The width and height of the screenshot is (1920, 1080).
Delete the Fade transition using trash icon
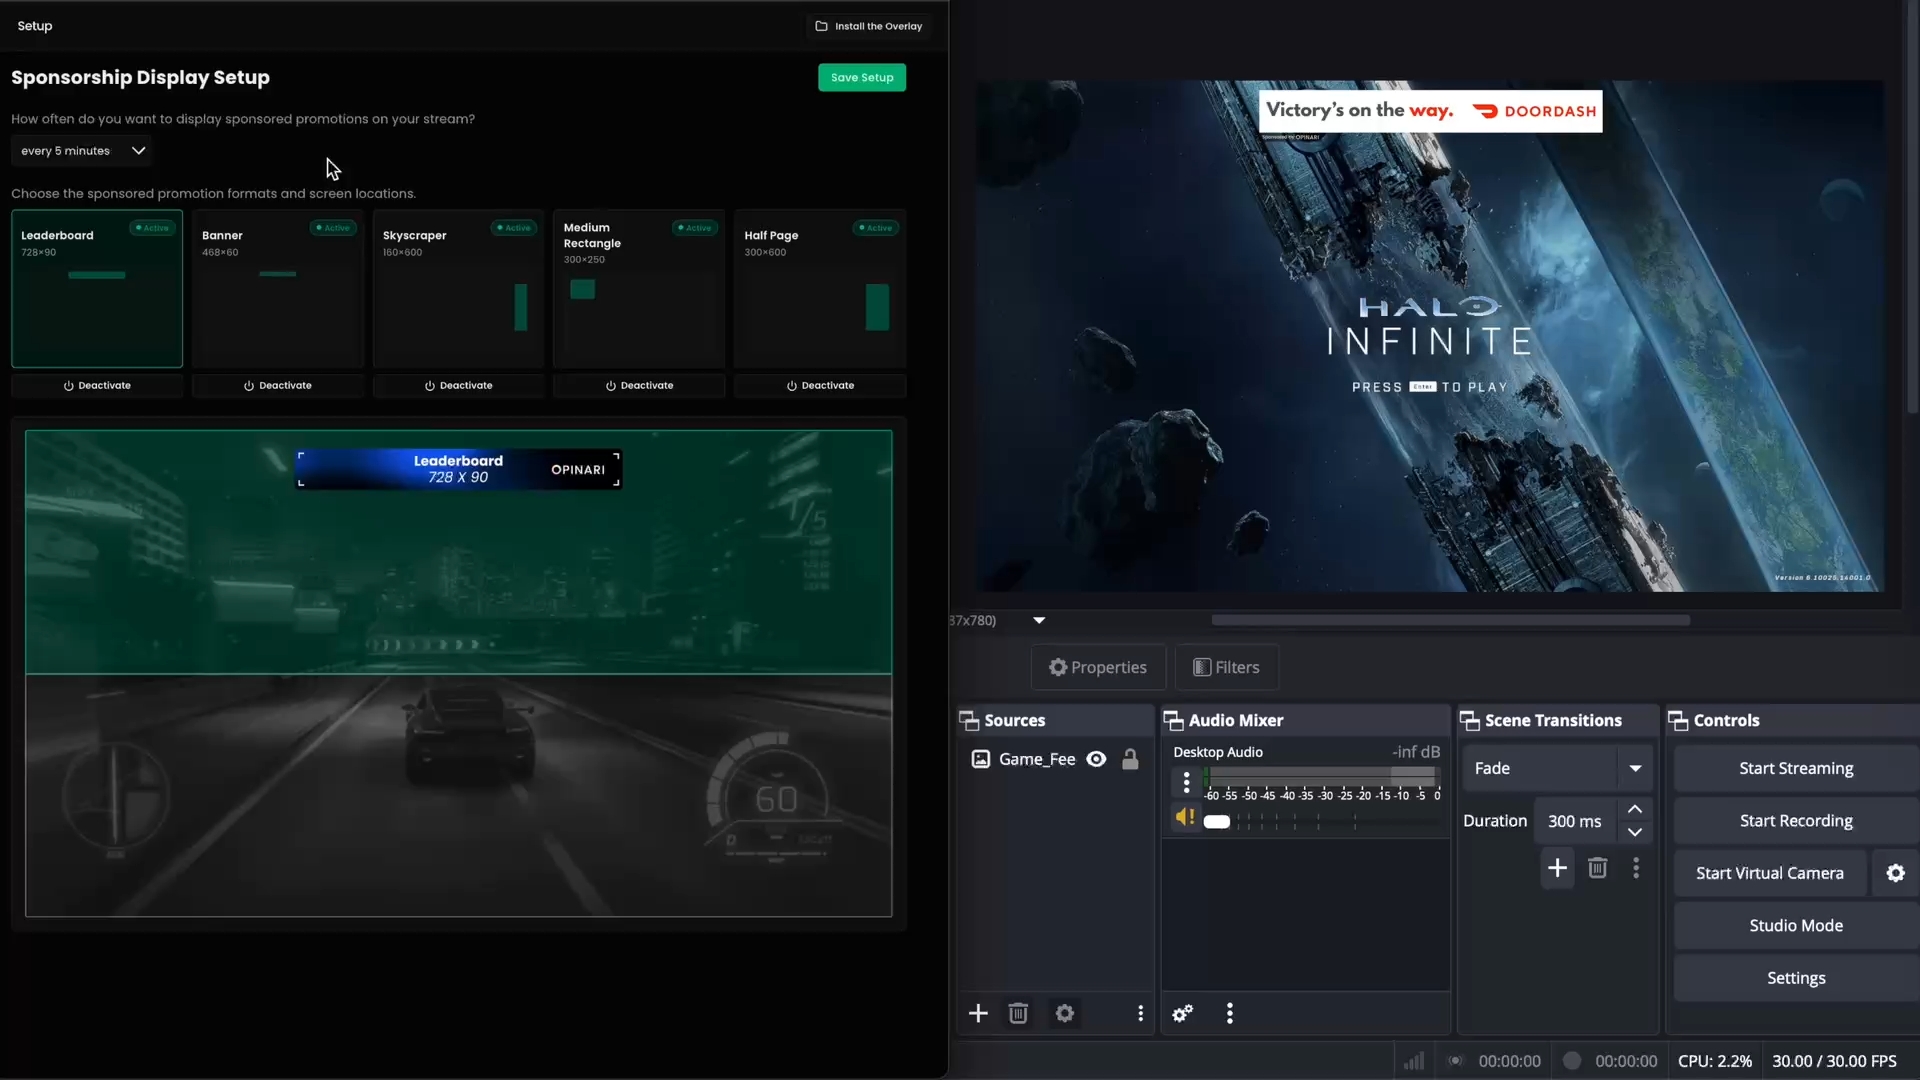[x=1597, y=867]
